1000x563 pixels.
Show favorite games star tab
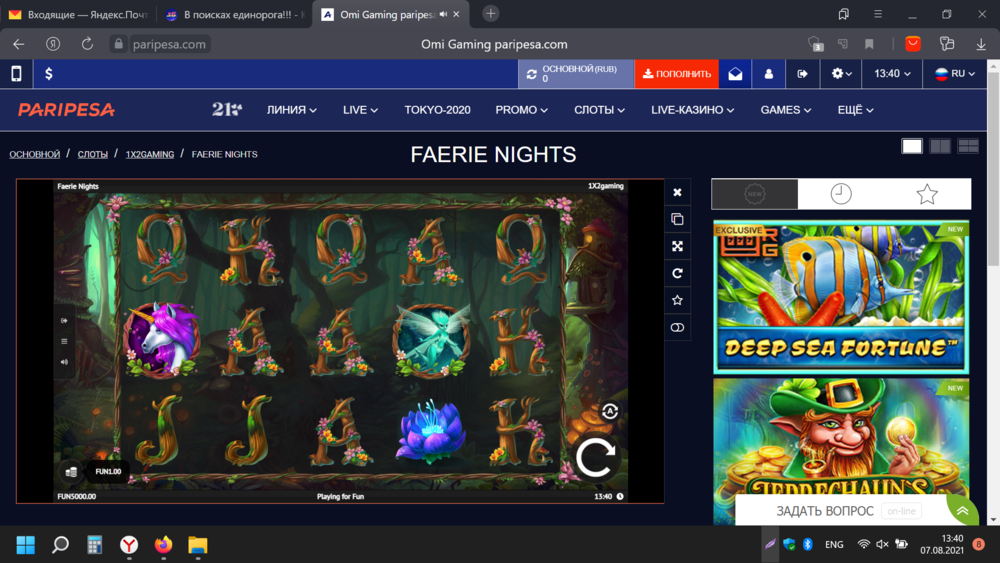point(927,194)
